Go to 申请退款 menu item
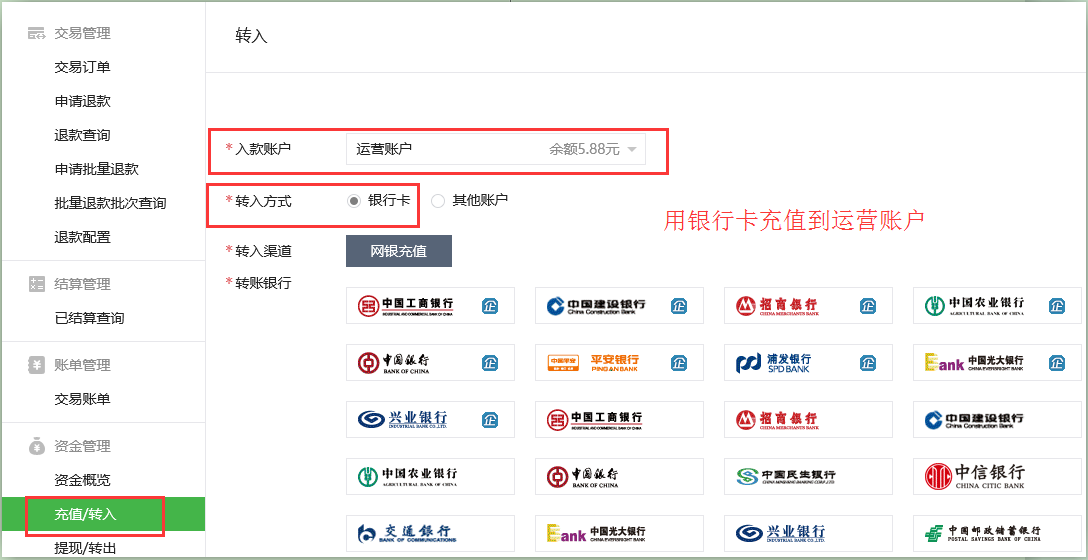The height and width of the screenshot is (560, 1088). point(83,101)
